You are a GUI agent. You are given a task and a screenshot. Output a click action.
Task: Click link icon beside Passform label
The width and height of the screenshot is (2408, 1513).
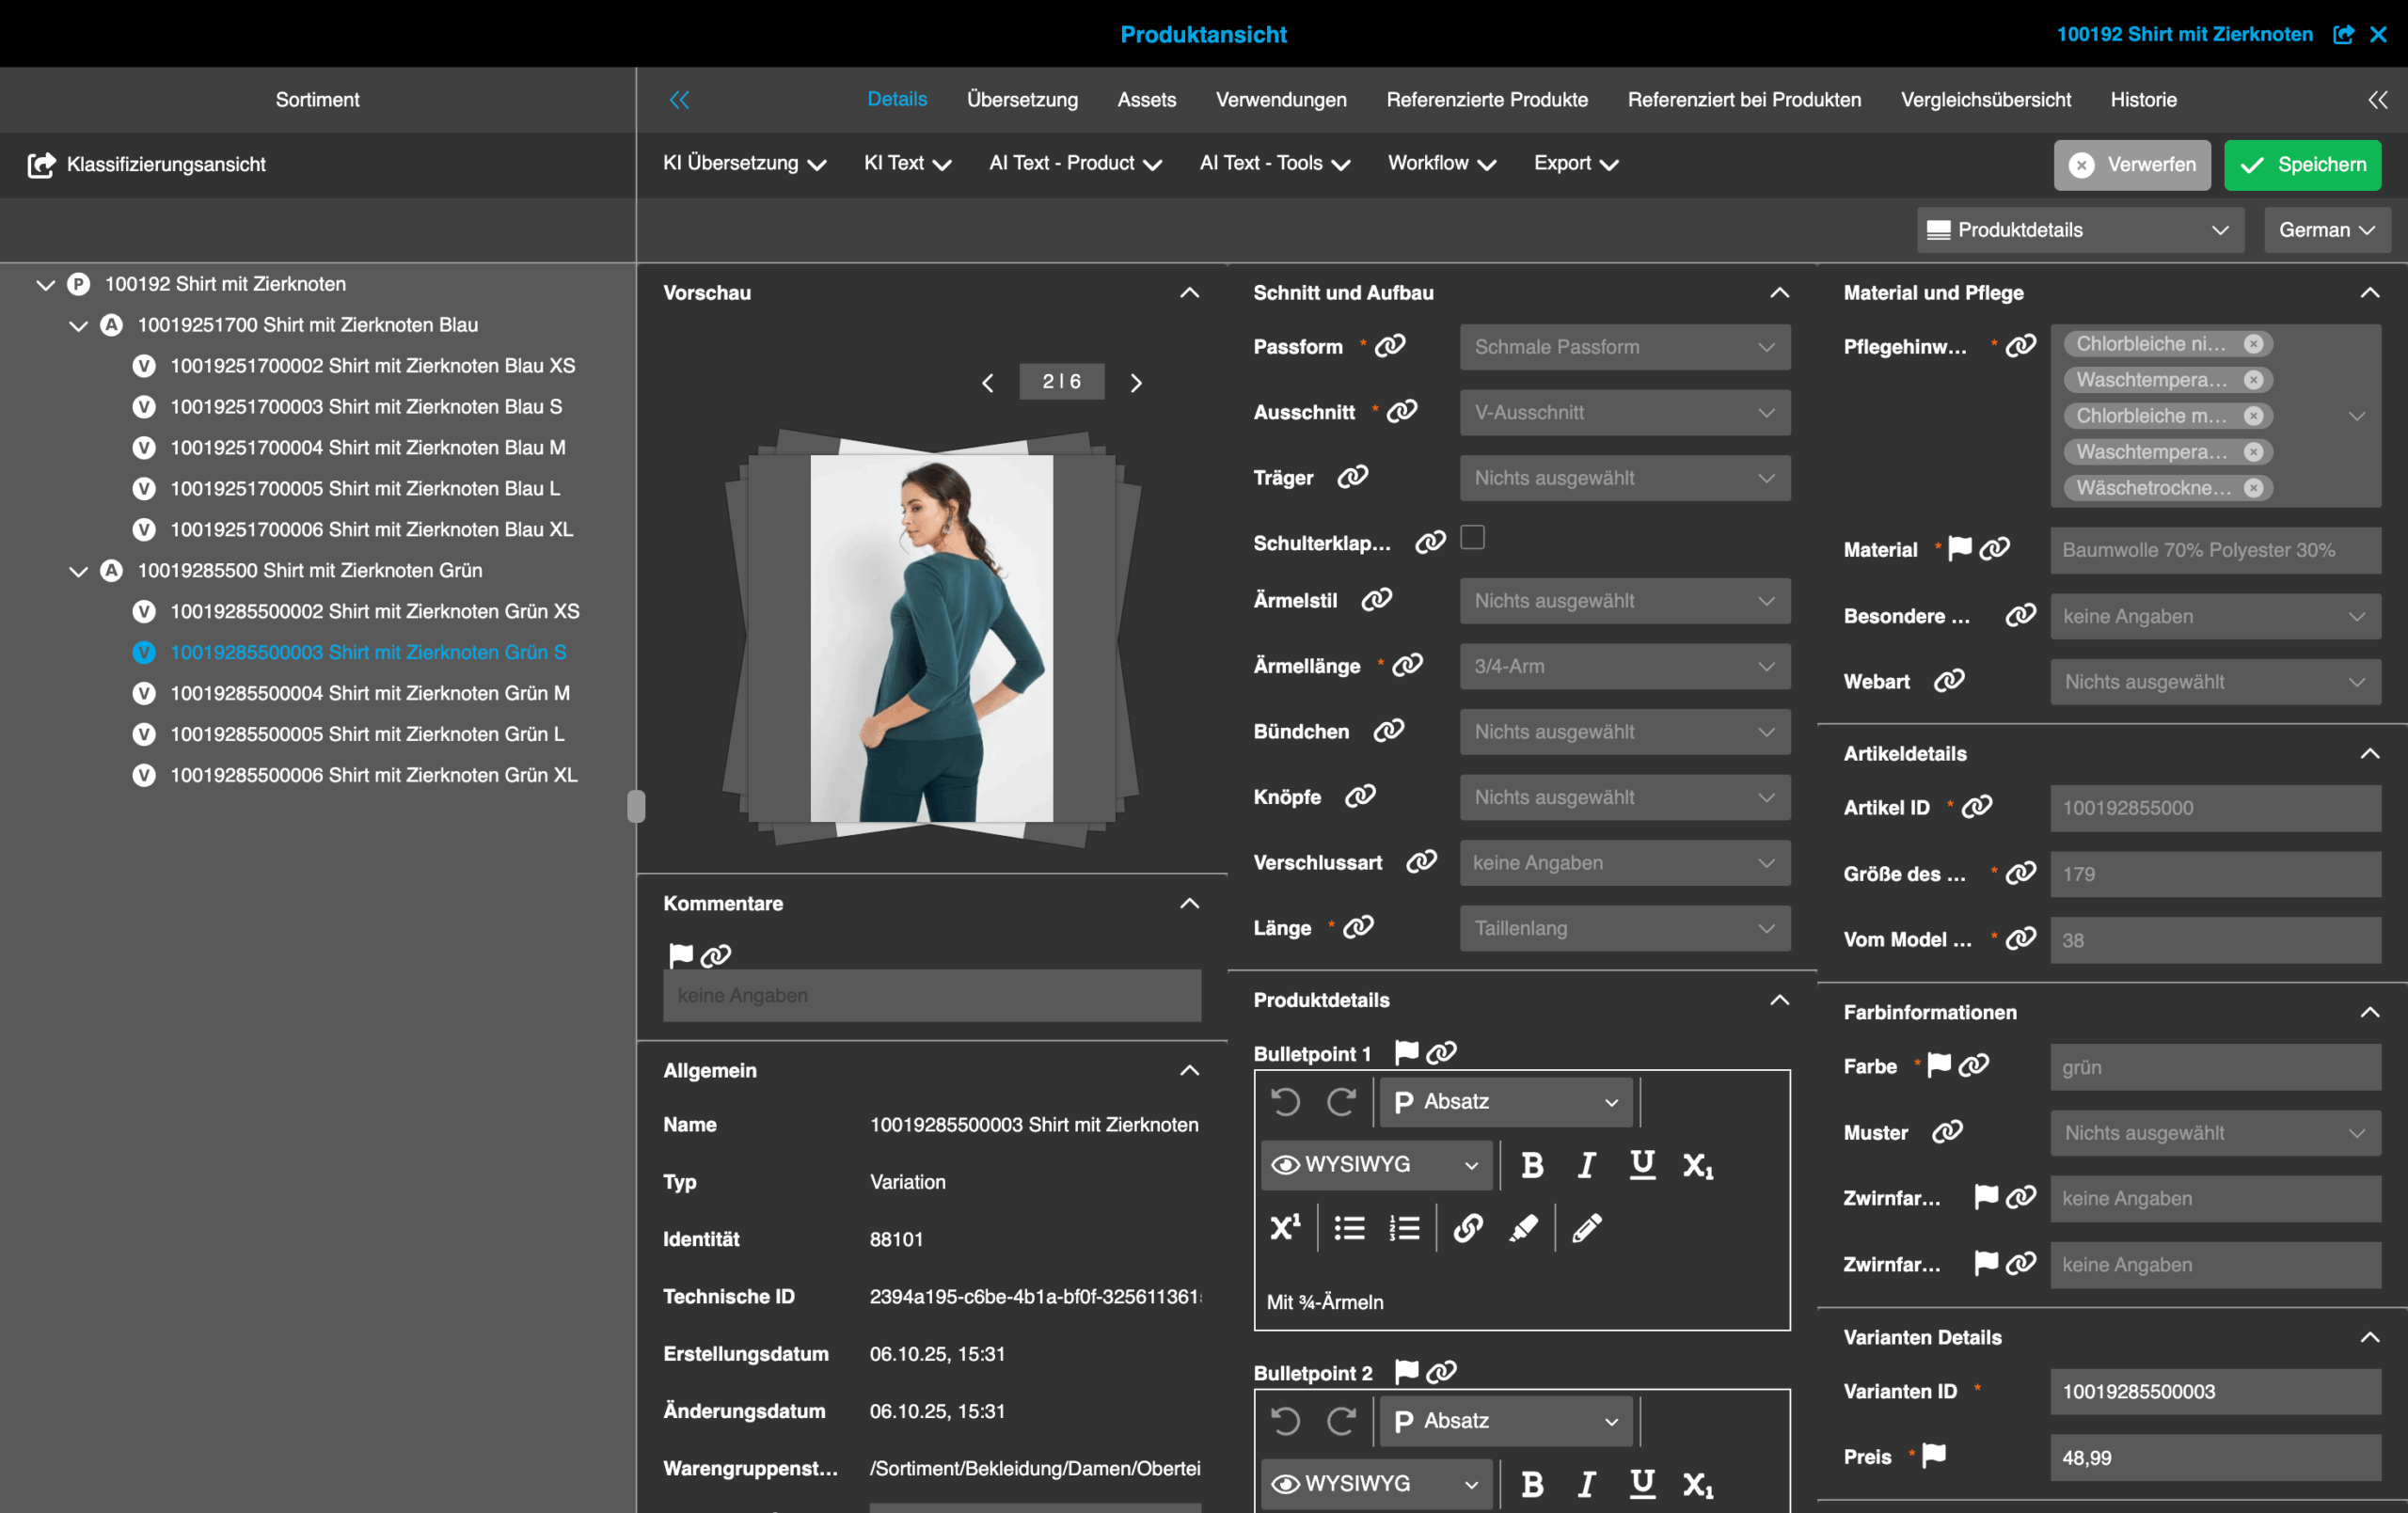1390,346
